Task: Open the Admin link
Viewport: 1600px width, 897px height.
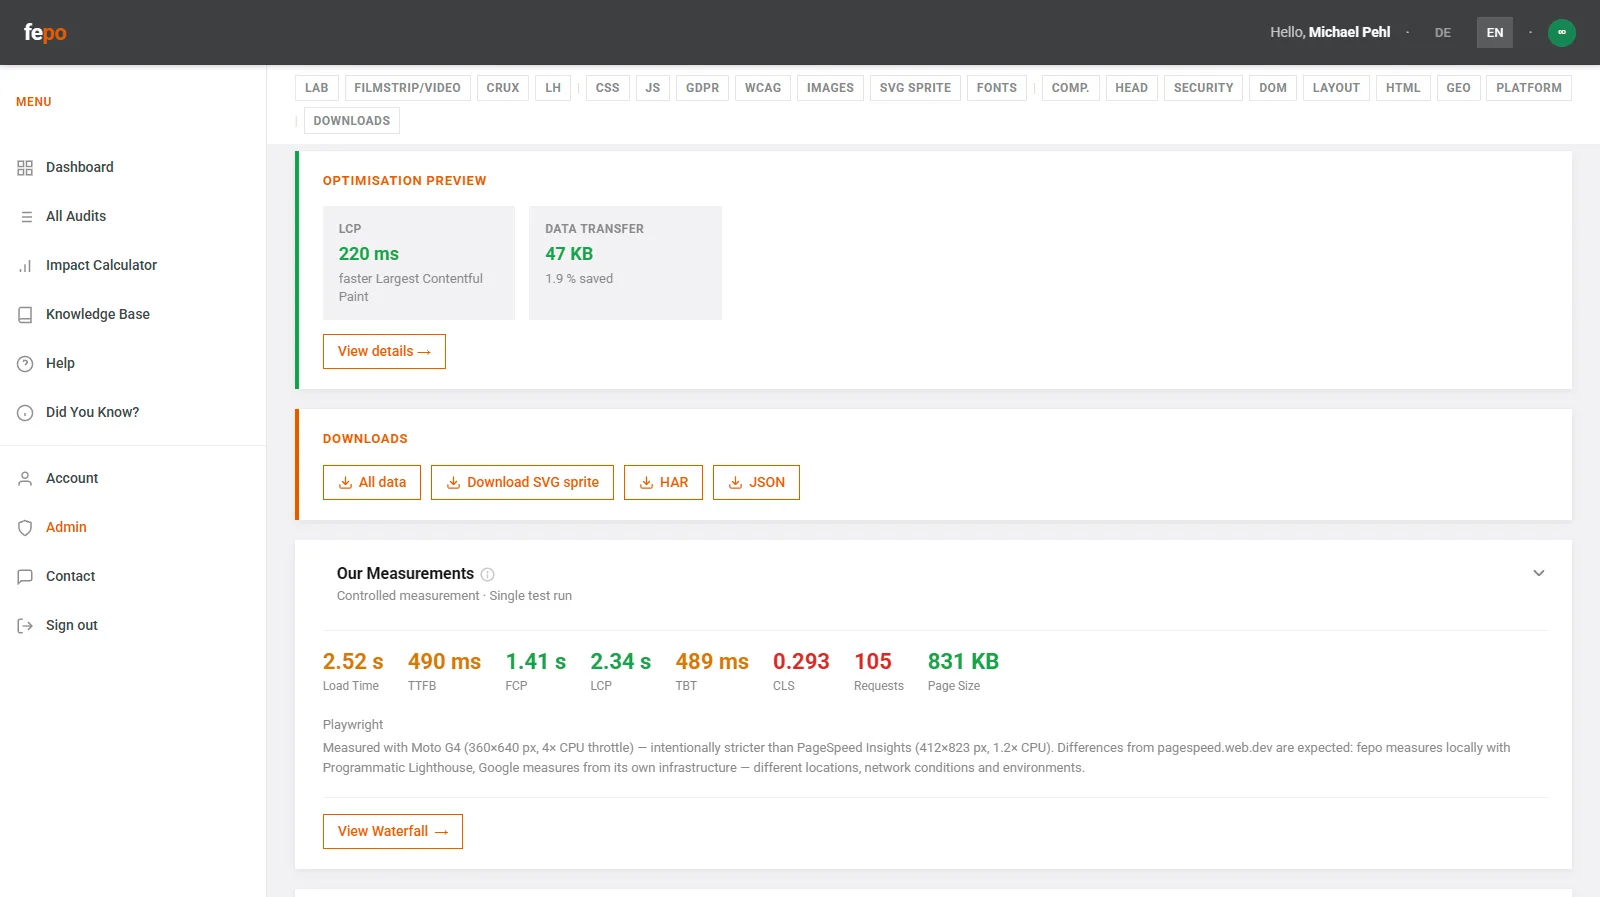Action: pyautogui.click(x=66, y=528)
